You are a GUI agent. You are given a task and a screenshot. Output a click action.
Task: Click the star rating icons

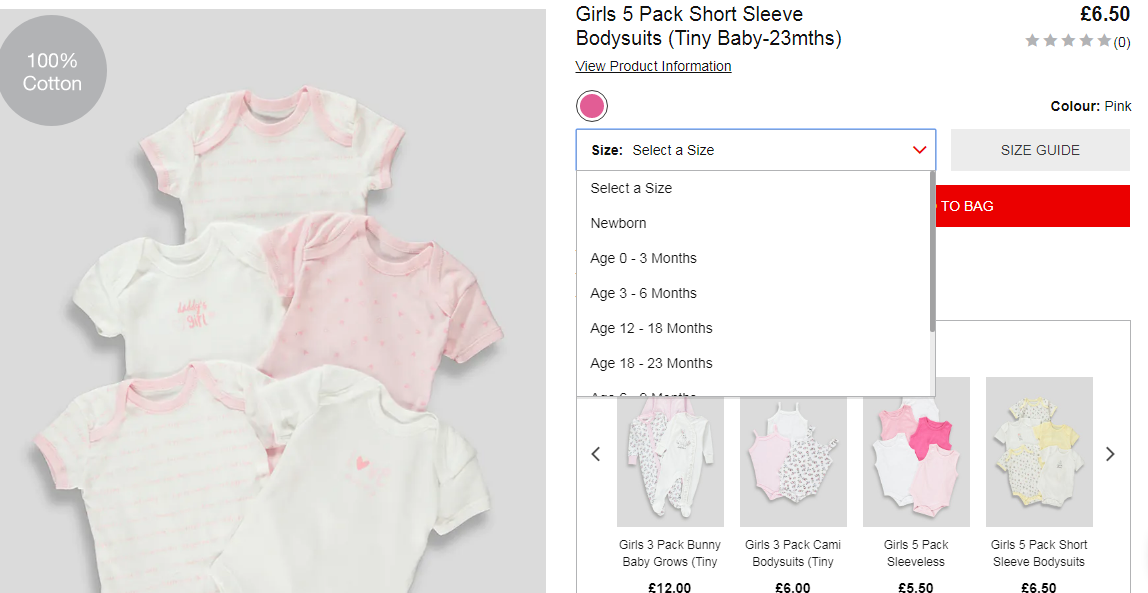coord(1068,41)
